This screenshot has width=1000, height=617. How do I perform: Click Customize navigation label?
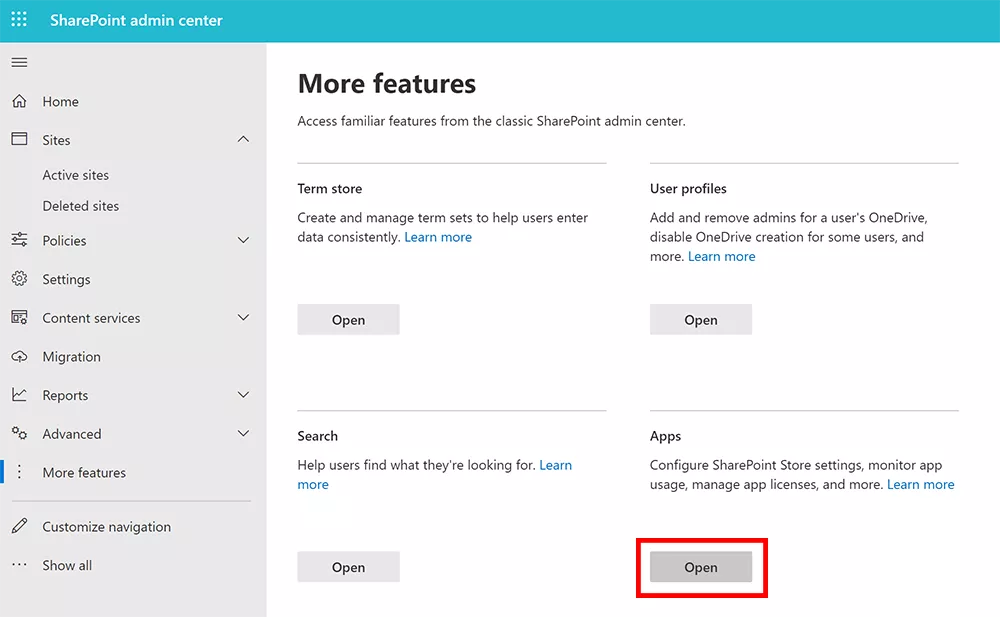click(107, 527)
